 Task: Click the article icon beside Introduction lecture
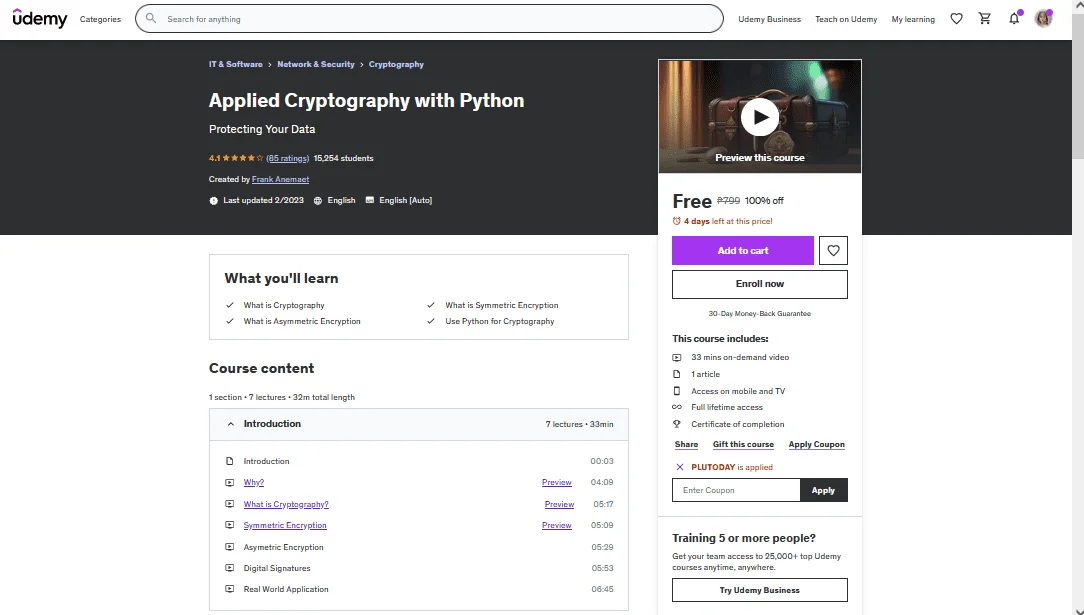point(230,461)
